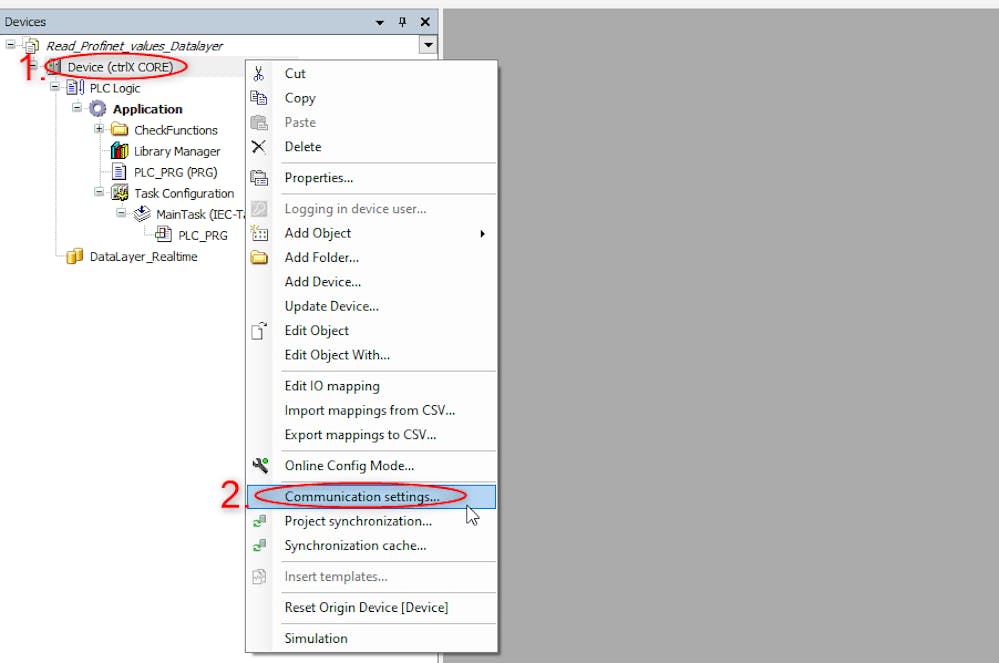Open the Devices panel options arrow
The image size is (999, 663).
coord(380,22)
